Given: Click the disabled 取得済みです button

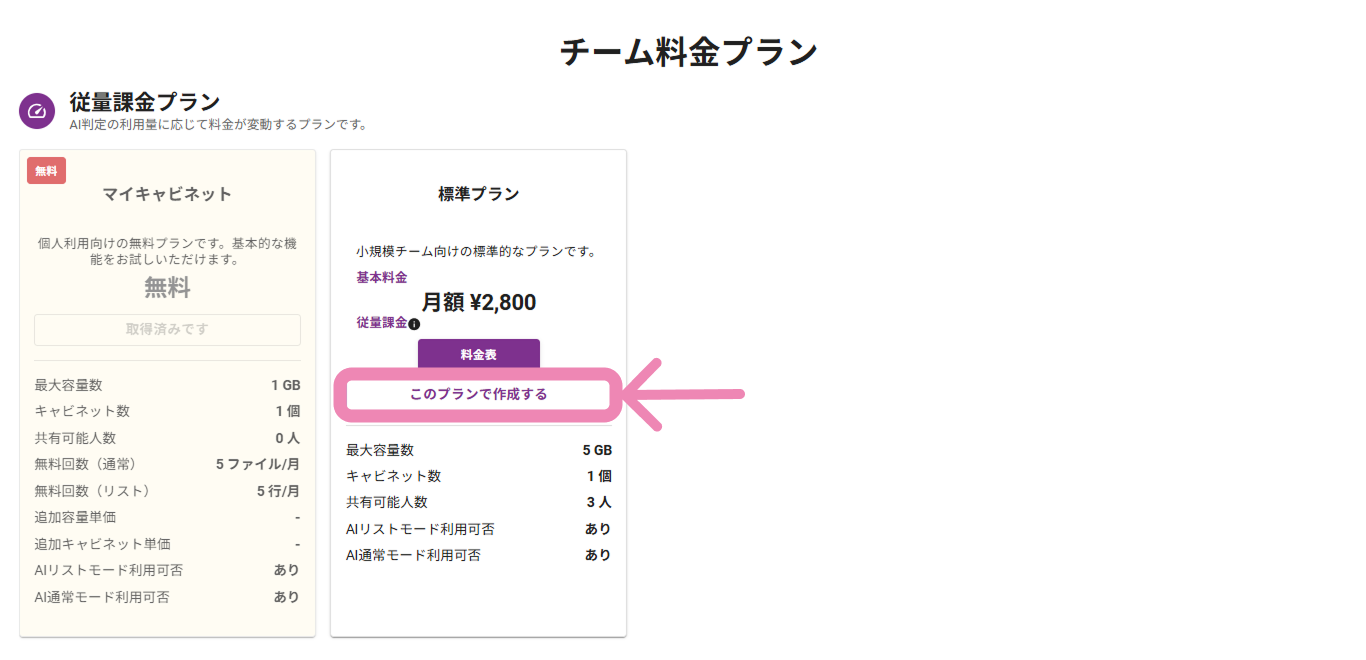Looking at the screenshot, I should pyautogui.click(x=167, y=329).
